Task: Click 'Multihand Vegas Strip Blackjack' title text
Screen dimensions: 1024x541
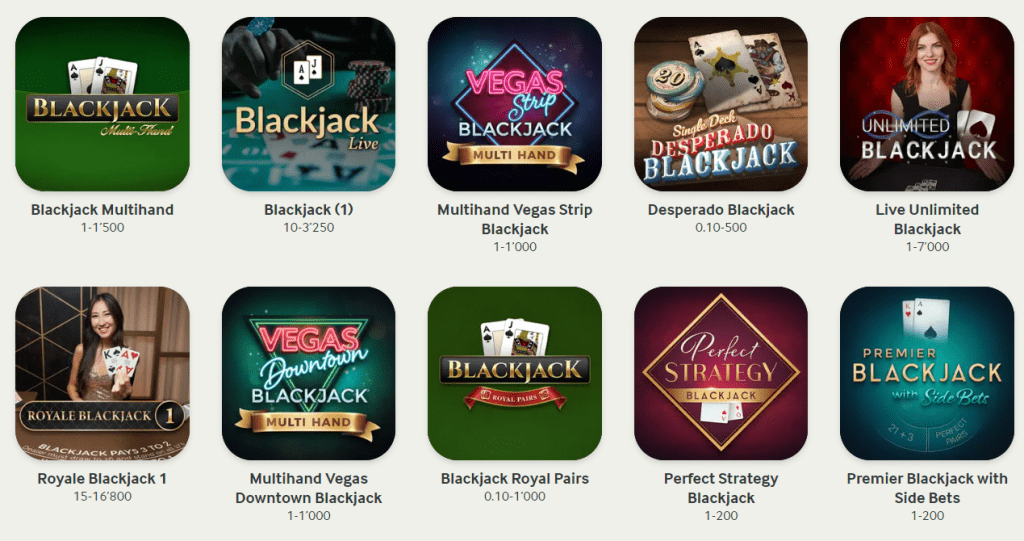Action: [515, 220]
